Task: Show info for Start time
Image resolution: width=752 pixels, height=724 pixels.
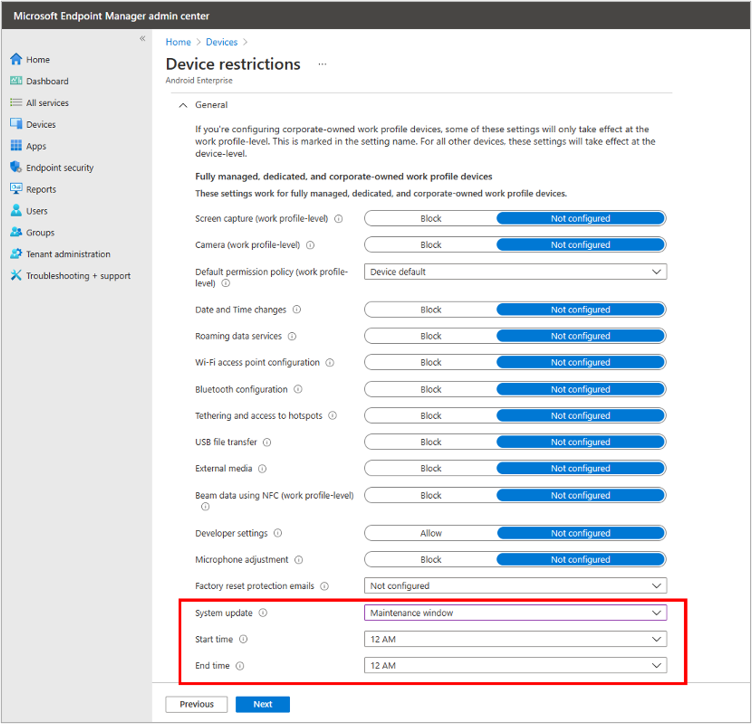Action: pos(243,639)
